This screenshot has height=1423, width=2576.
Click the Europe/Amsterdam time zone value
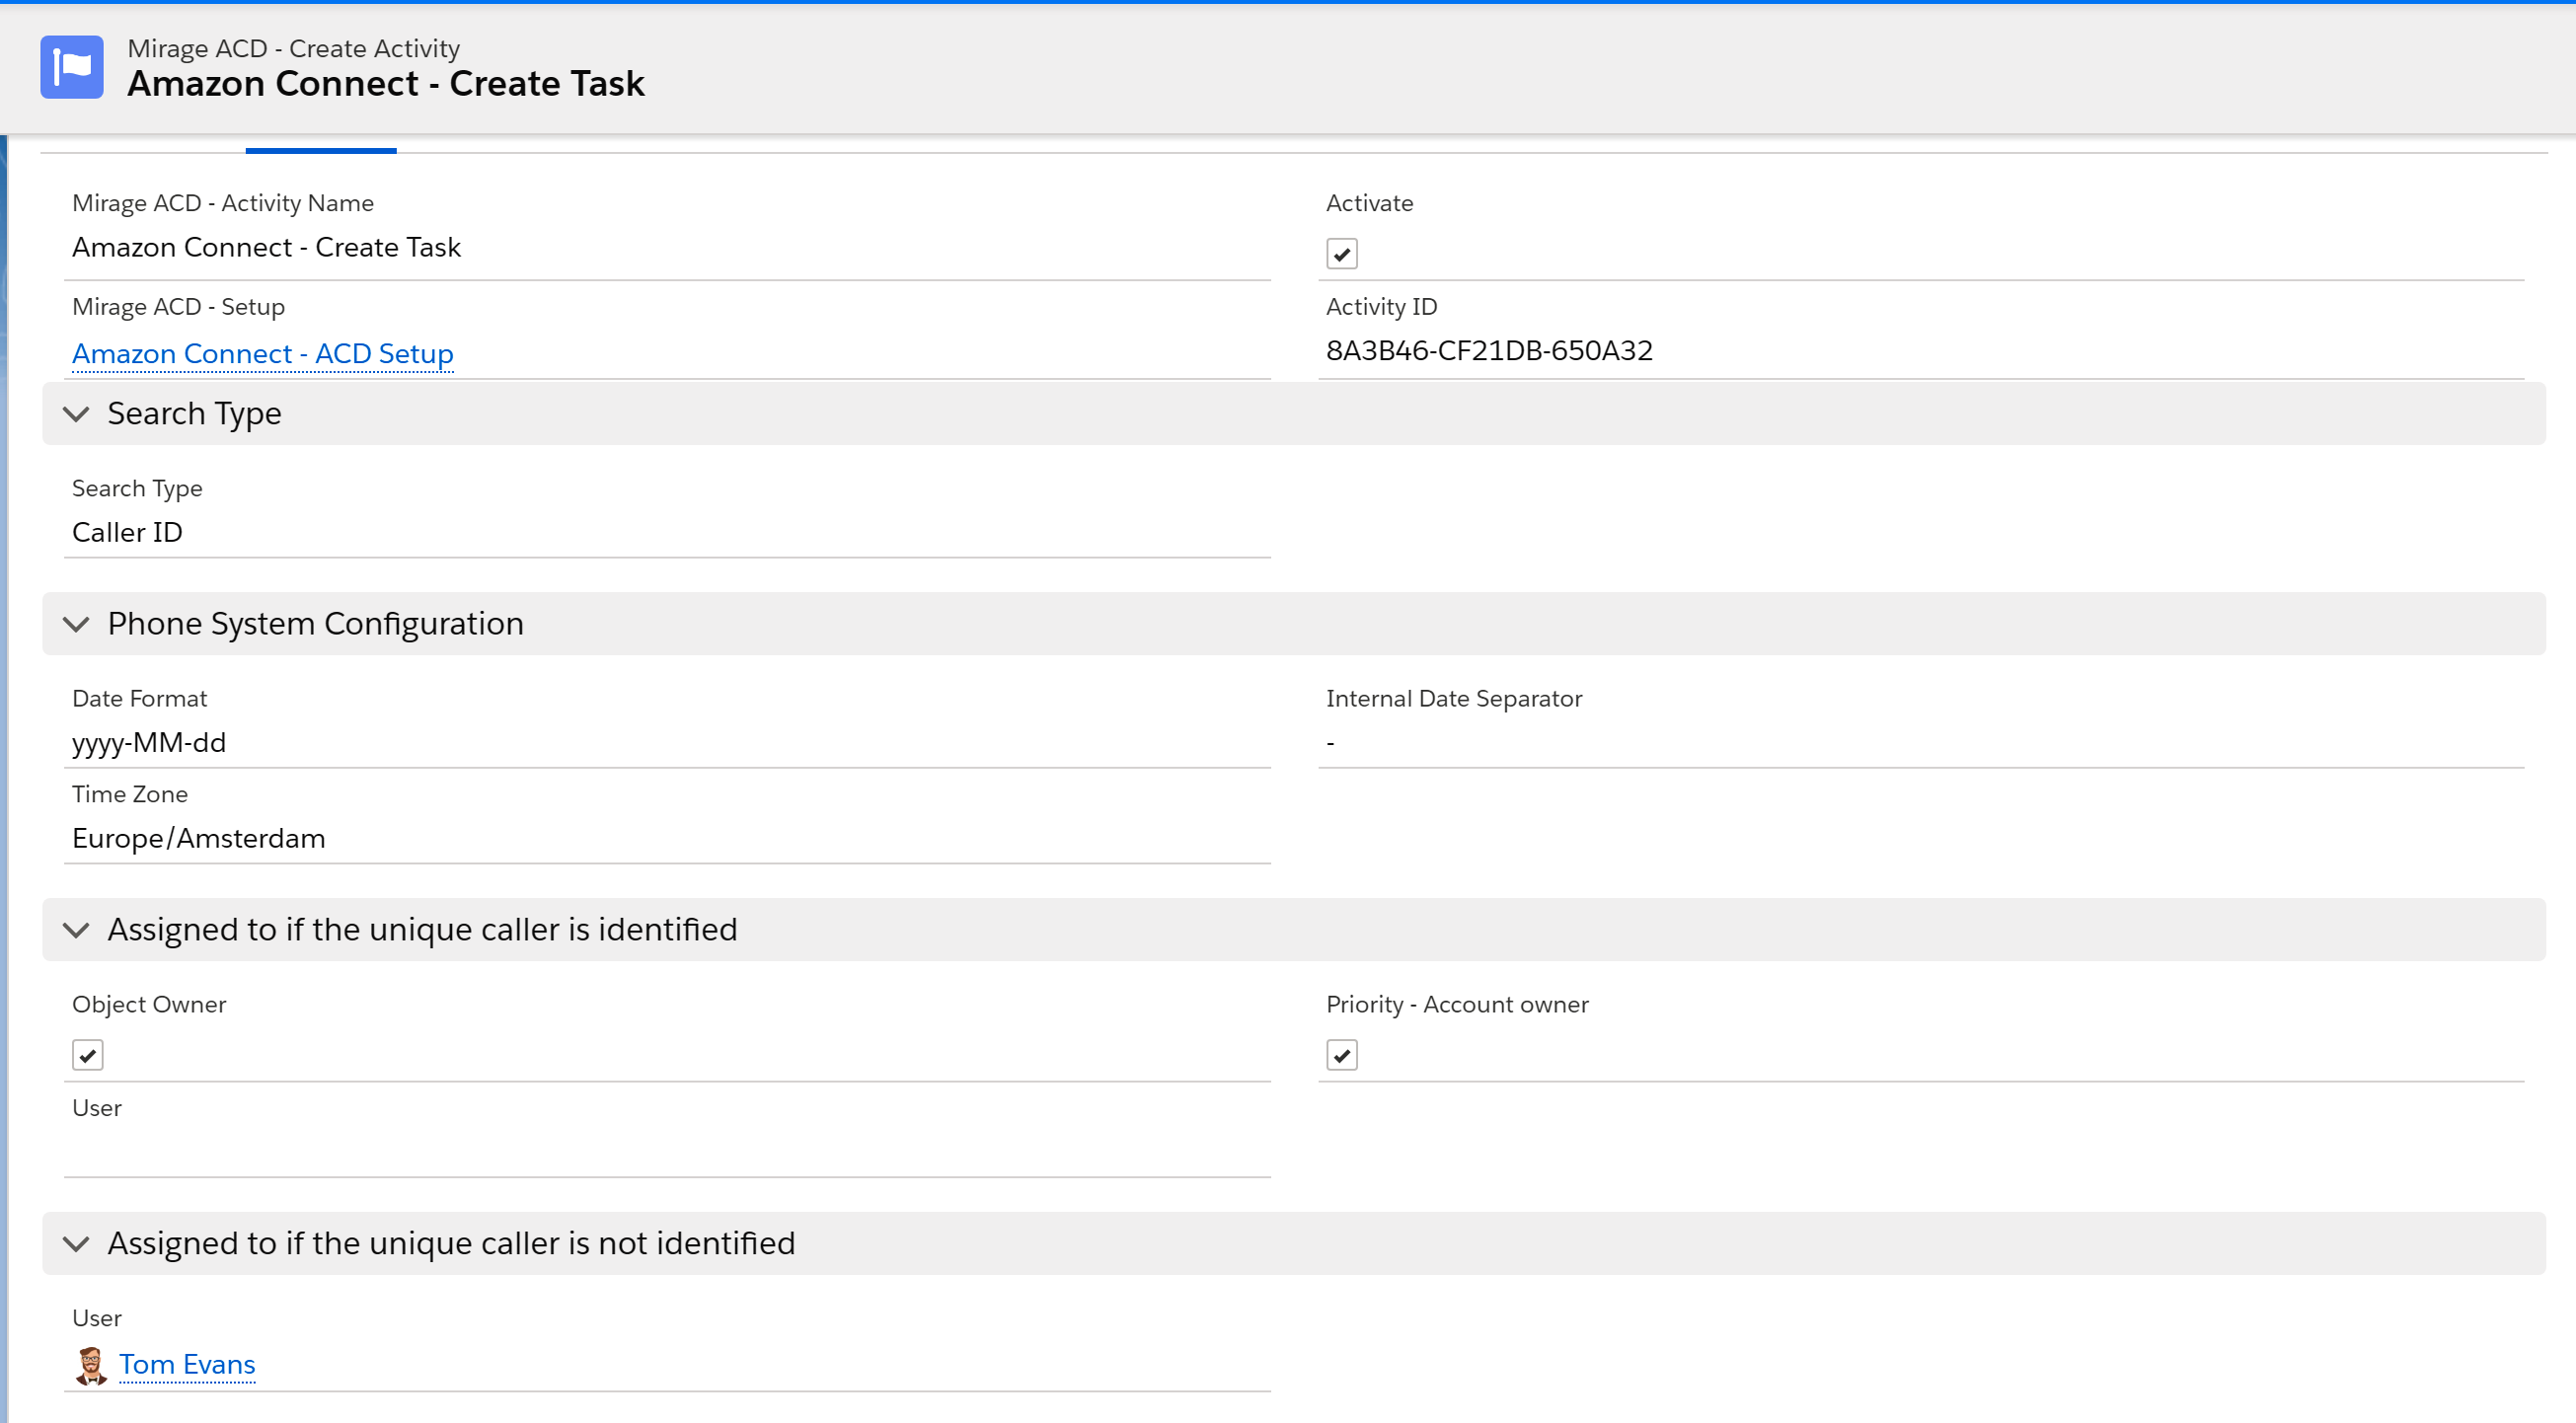click(199, 839)
